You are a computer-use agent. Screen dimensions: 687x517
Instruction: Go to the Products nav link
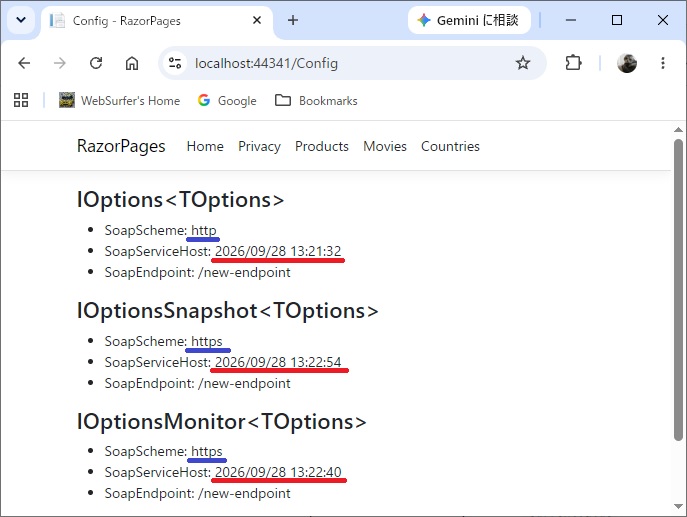pos(322,146)
